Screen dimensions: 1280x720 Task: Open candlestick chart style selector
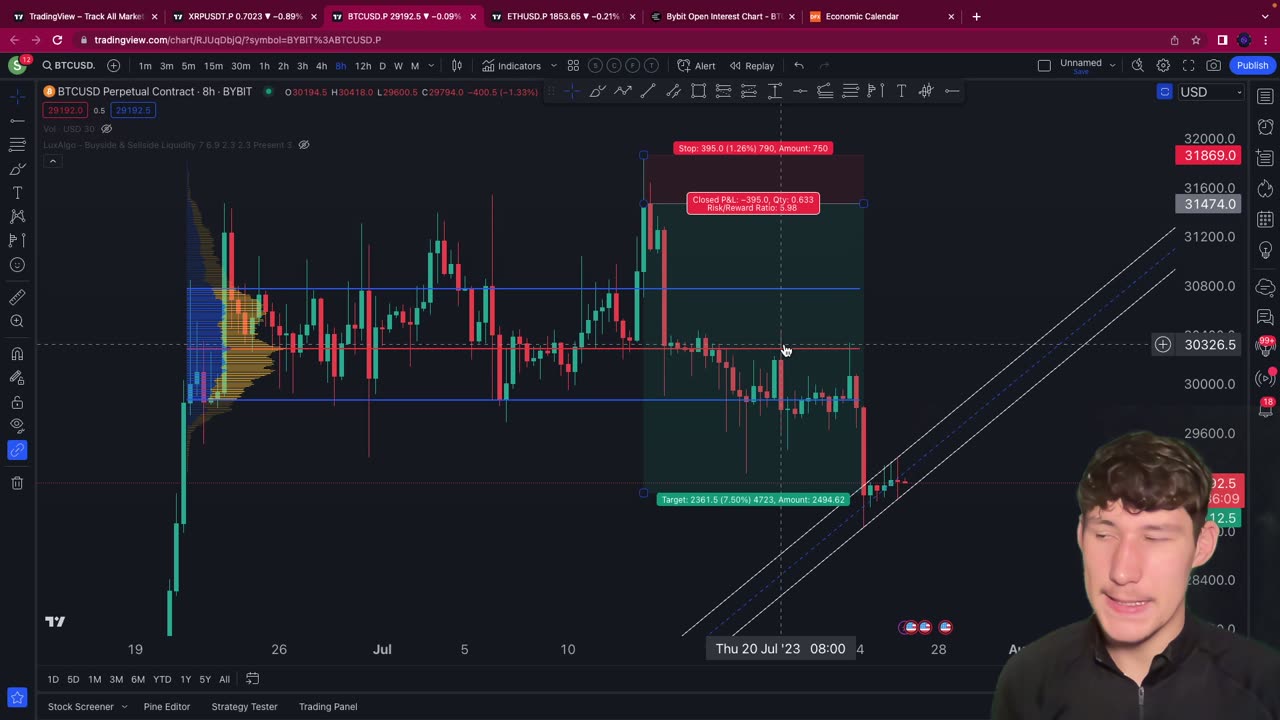(x=457, y=65)
